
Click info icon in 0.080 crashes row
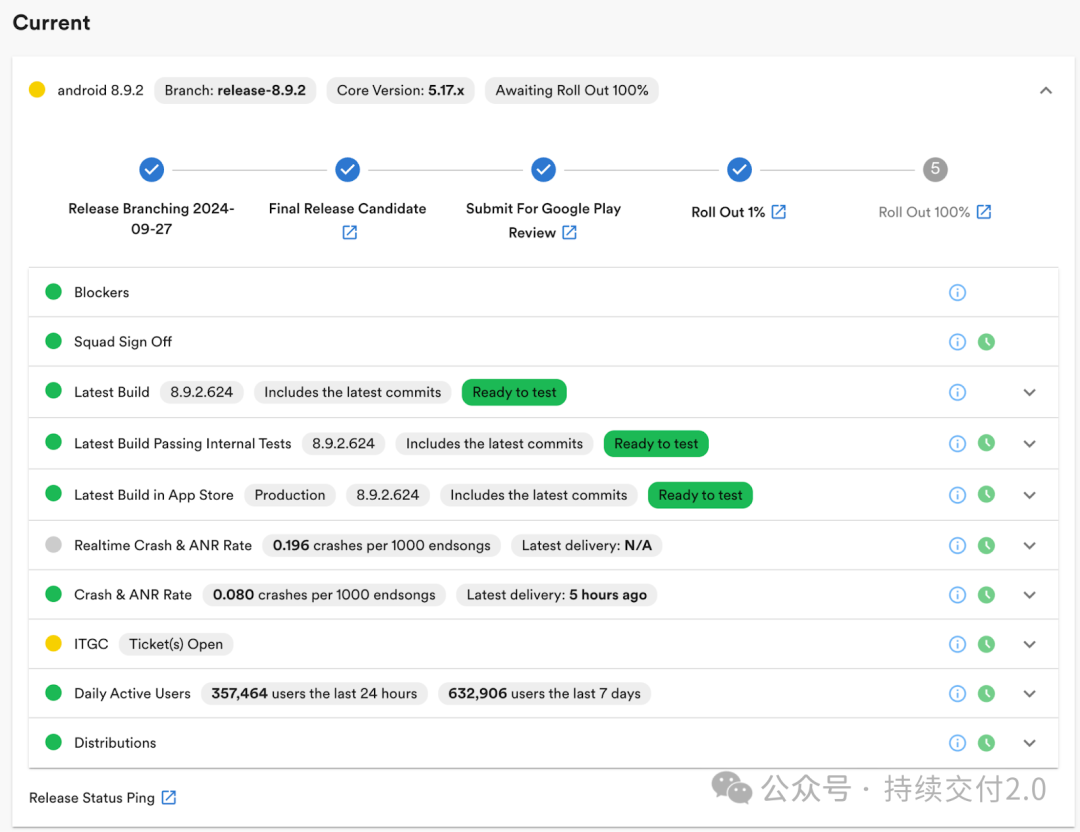957,595
